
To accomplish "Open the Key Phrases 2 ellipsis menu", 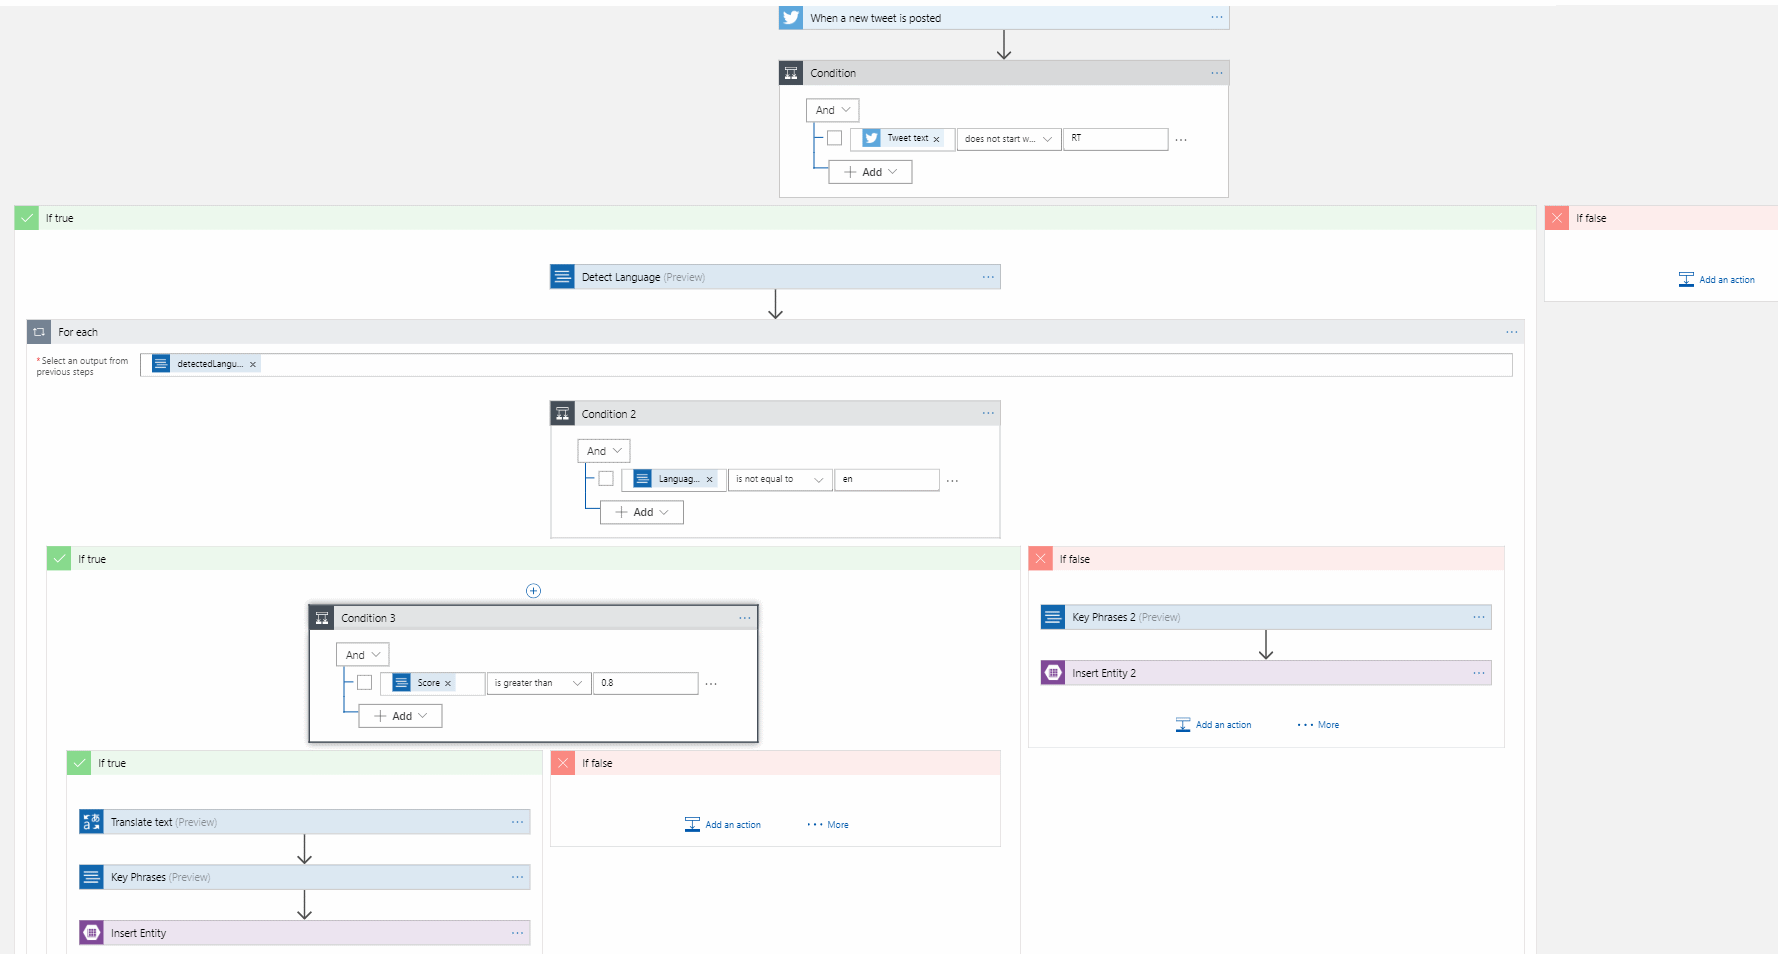I will click(1478, 617).
